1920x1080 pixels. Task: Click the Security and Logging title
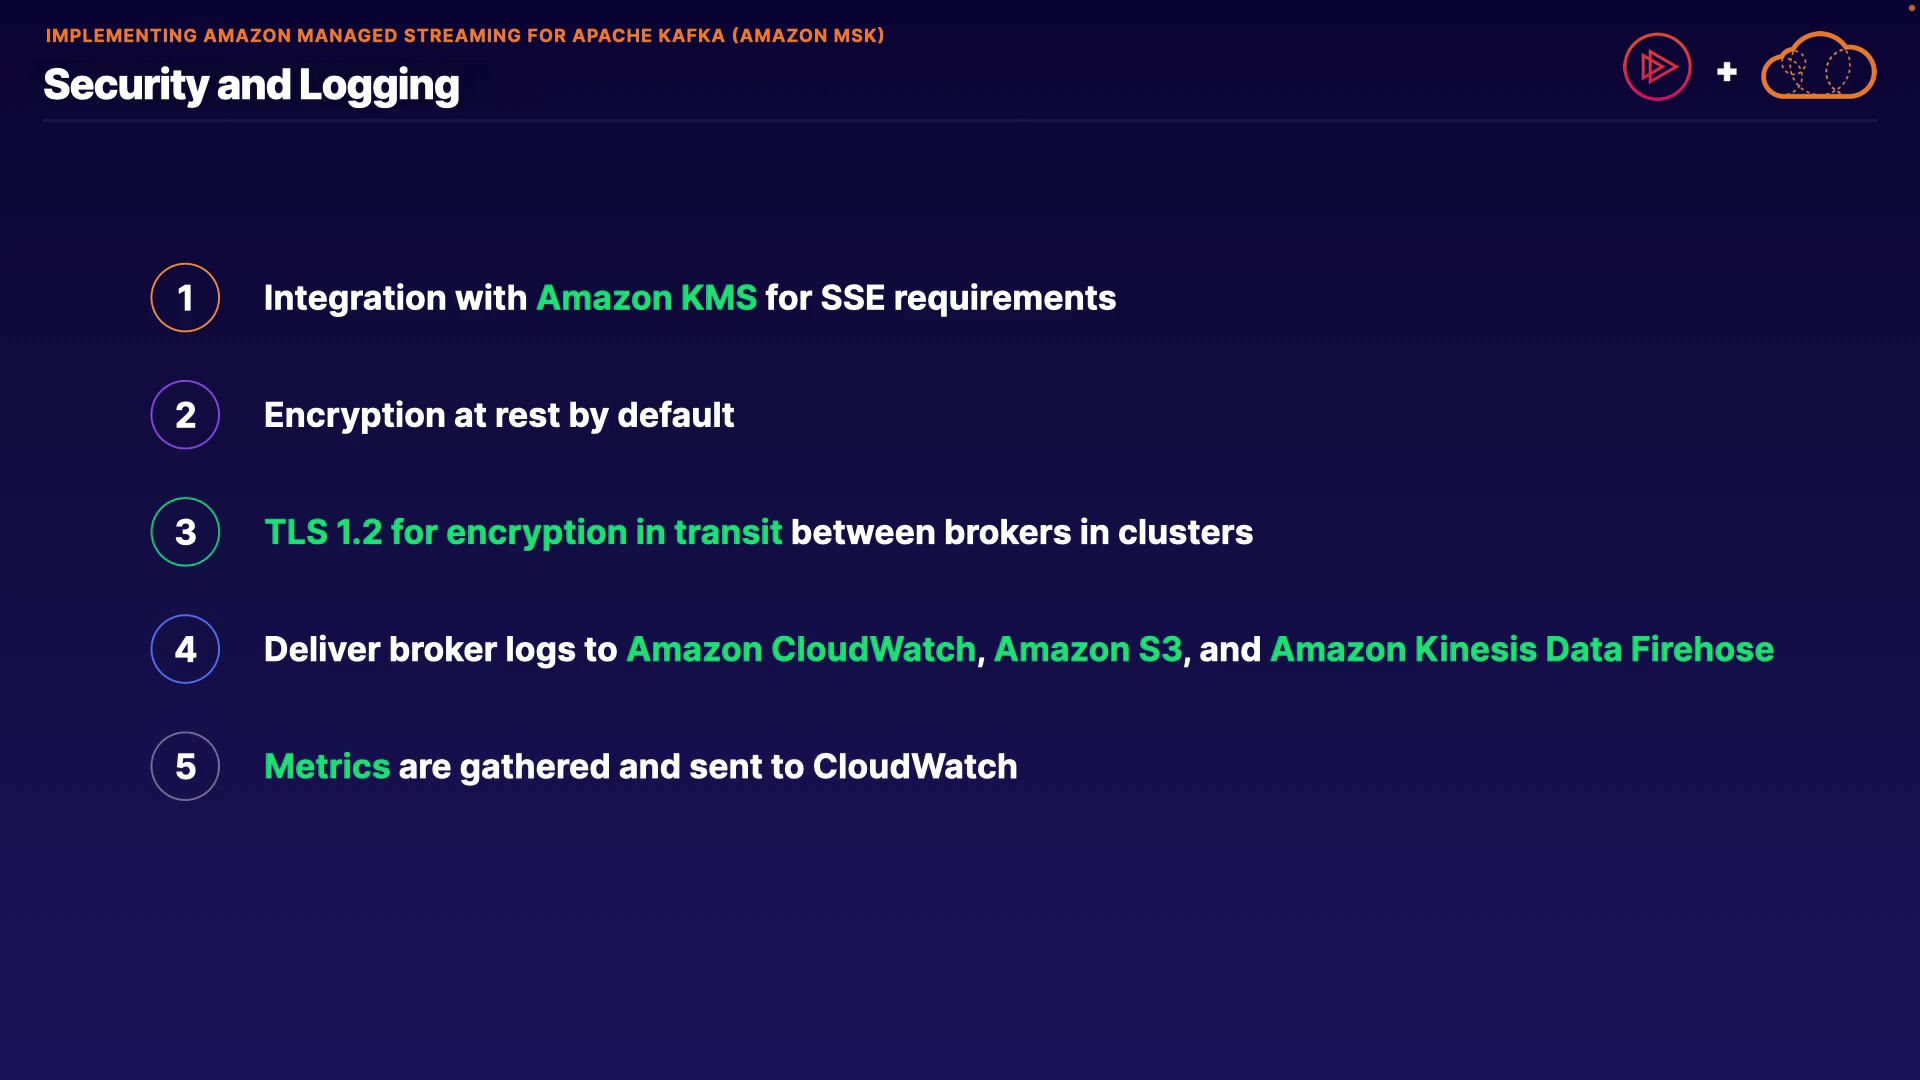click(251, 85)
